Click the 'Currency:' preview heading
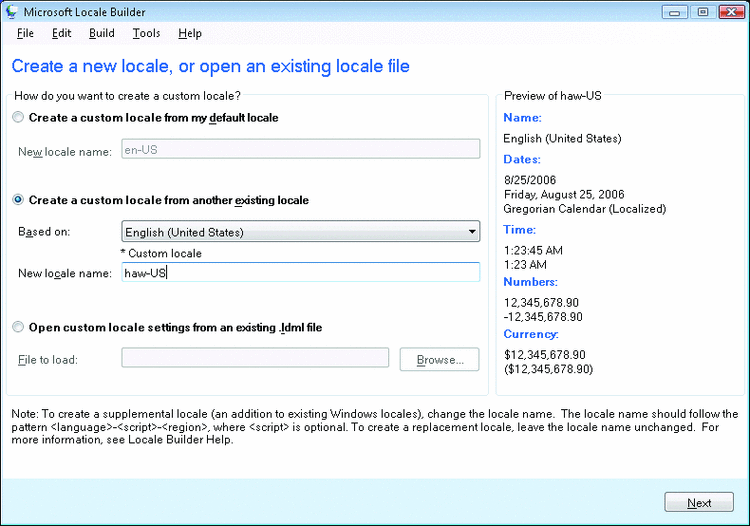 coord(531,334)
